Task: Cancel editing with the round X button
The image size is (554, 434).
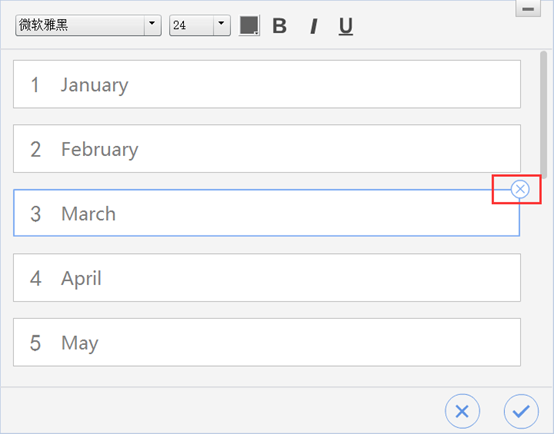Action: point(462,411)
